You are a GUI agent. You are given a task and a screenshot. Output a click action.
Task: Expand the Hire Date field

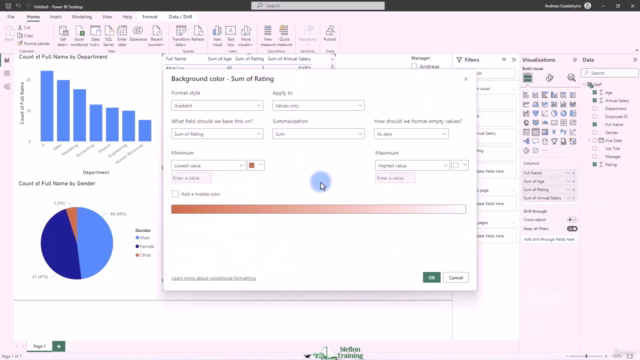tap(589, 140)
